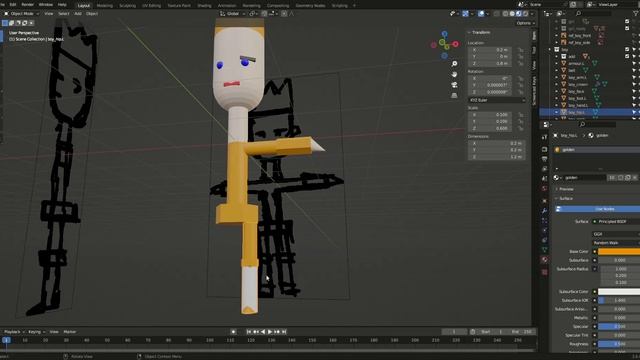The width and height of the screenshot is (640, 360).
Task: Open the World properties tab icon
Action: coord(544,189)
